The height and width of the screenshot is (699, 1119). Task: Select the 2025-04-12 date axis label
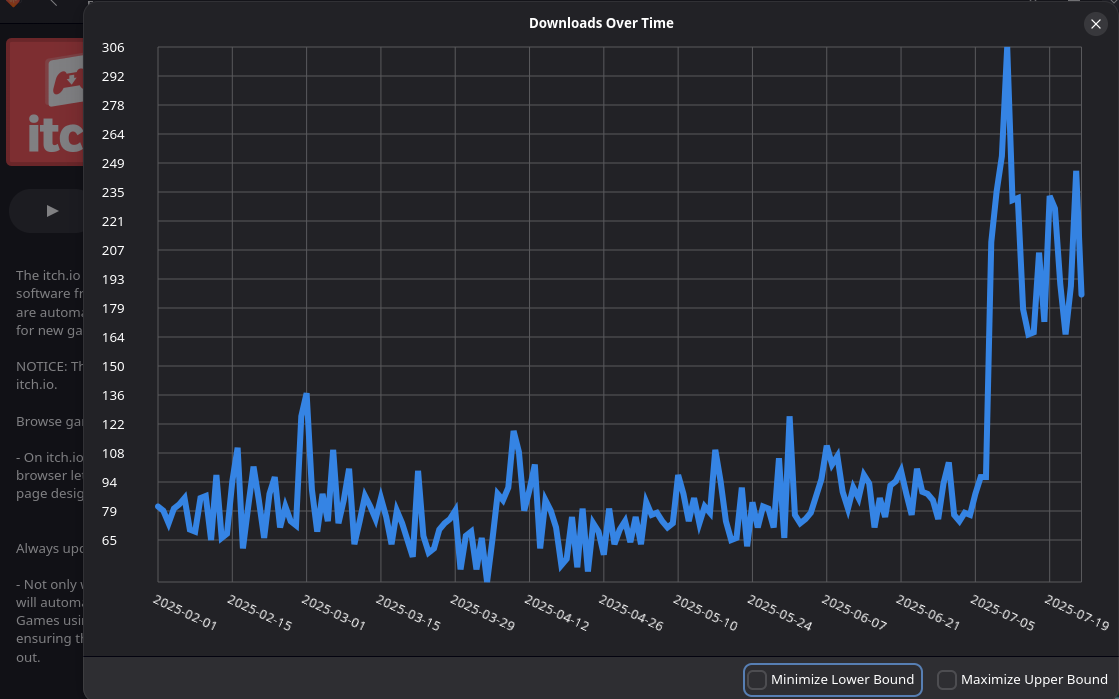point(556,612)
